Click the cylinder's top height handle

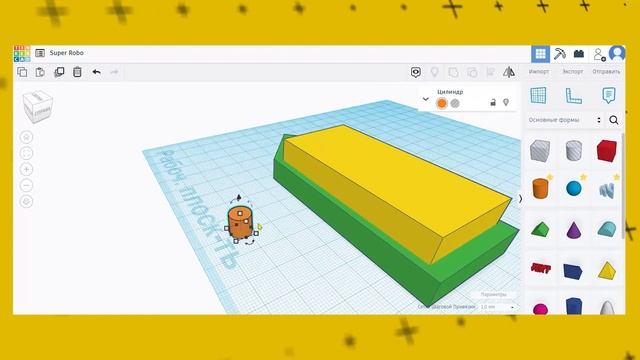[240, 213]
